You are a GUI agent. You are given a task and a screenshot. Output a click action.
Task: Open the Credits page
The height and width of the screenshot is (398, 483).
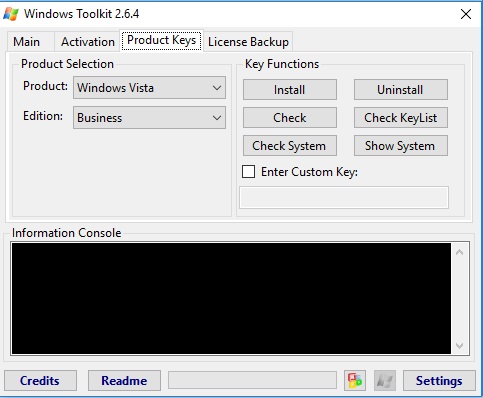(40, 380)
